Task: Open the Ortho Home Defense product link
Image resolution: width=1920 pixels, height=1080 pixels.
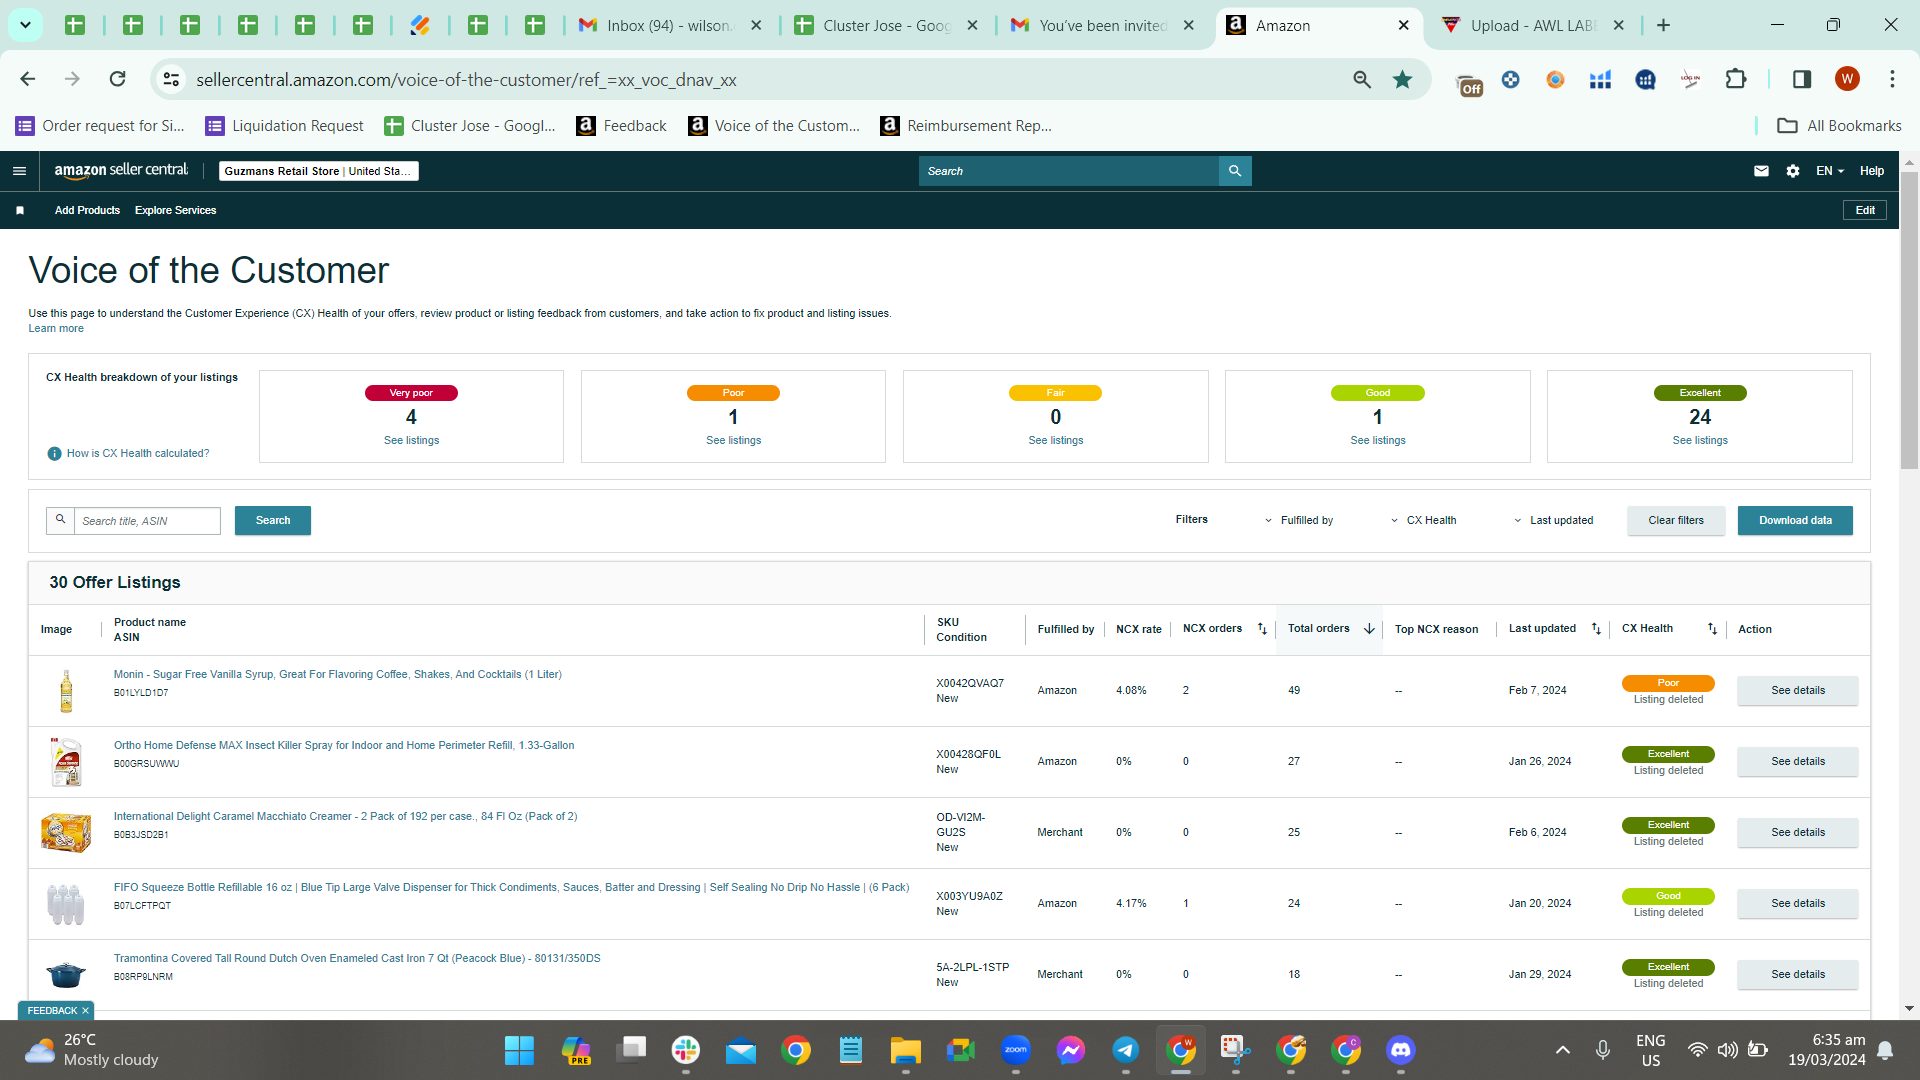Action: (344, 745)
